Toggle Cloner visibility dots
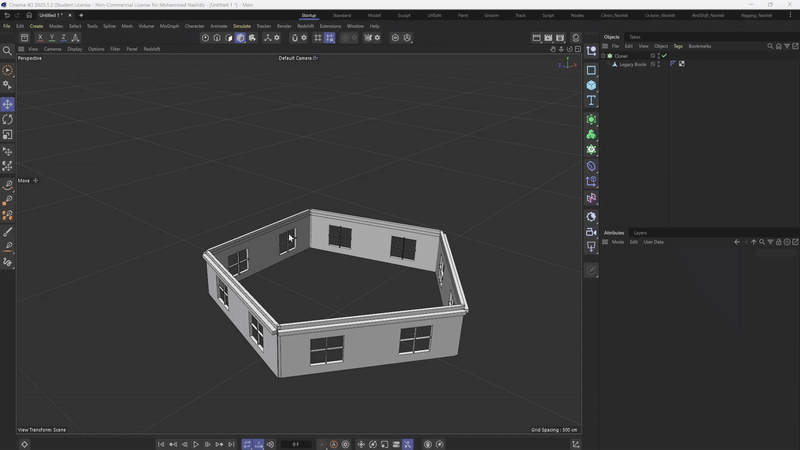 658,56
